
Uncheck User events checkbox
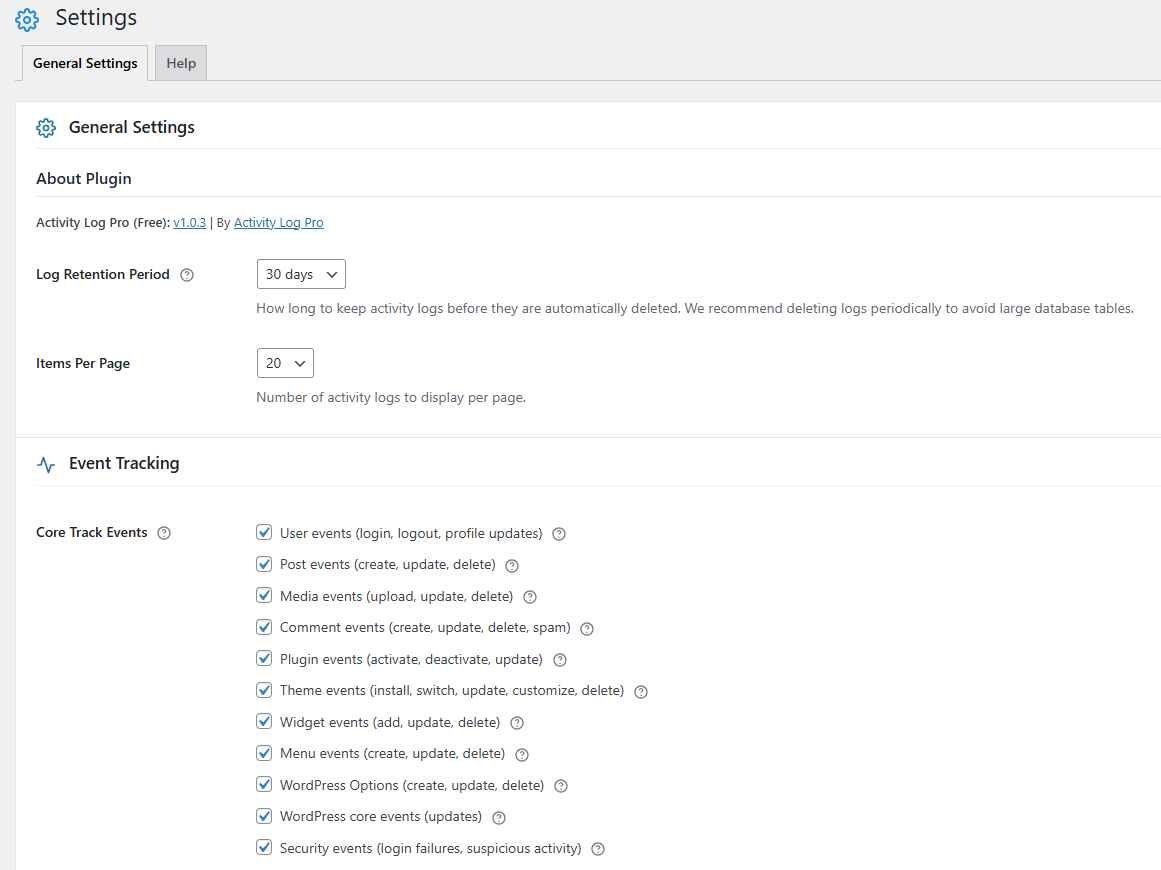pos(264,532)
